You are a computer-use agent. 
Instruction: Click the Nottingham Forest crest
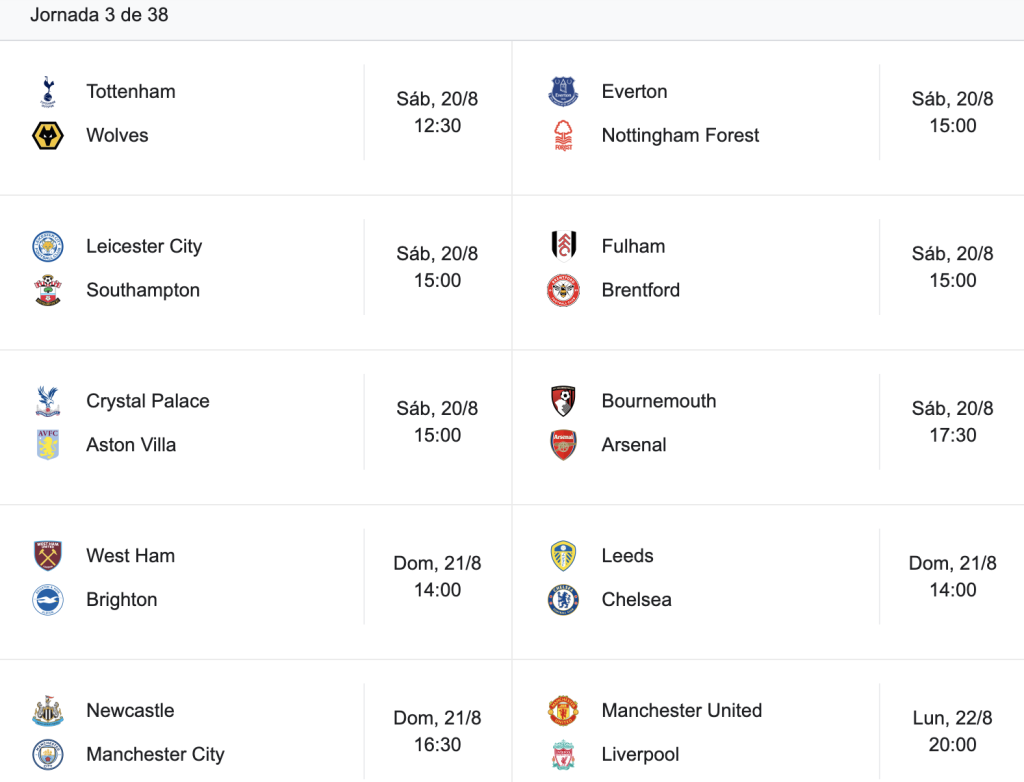563,136
